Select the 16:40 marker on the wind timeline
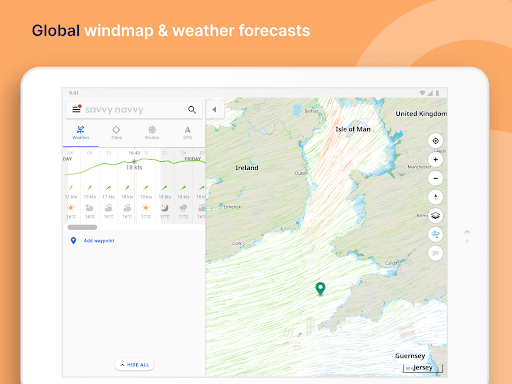Image resolution: width=512 pixels, height=384 pixels. tap(134, 153)
